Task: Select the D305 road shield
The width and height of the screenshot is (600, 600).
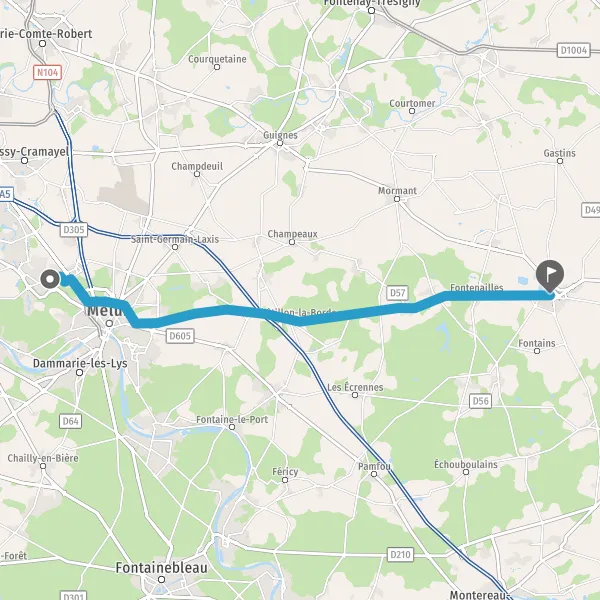Action: pos(73,230)
